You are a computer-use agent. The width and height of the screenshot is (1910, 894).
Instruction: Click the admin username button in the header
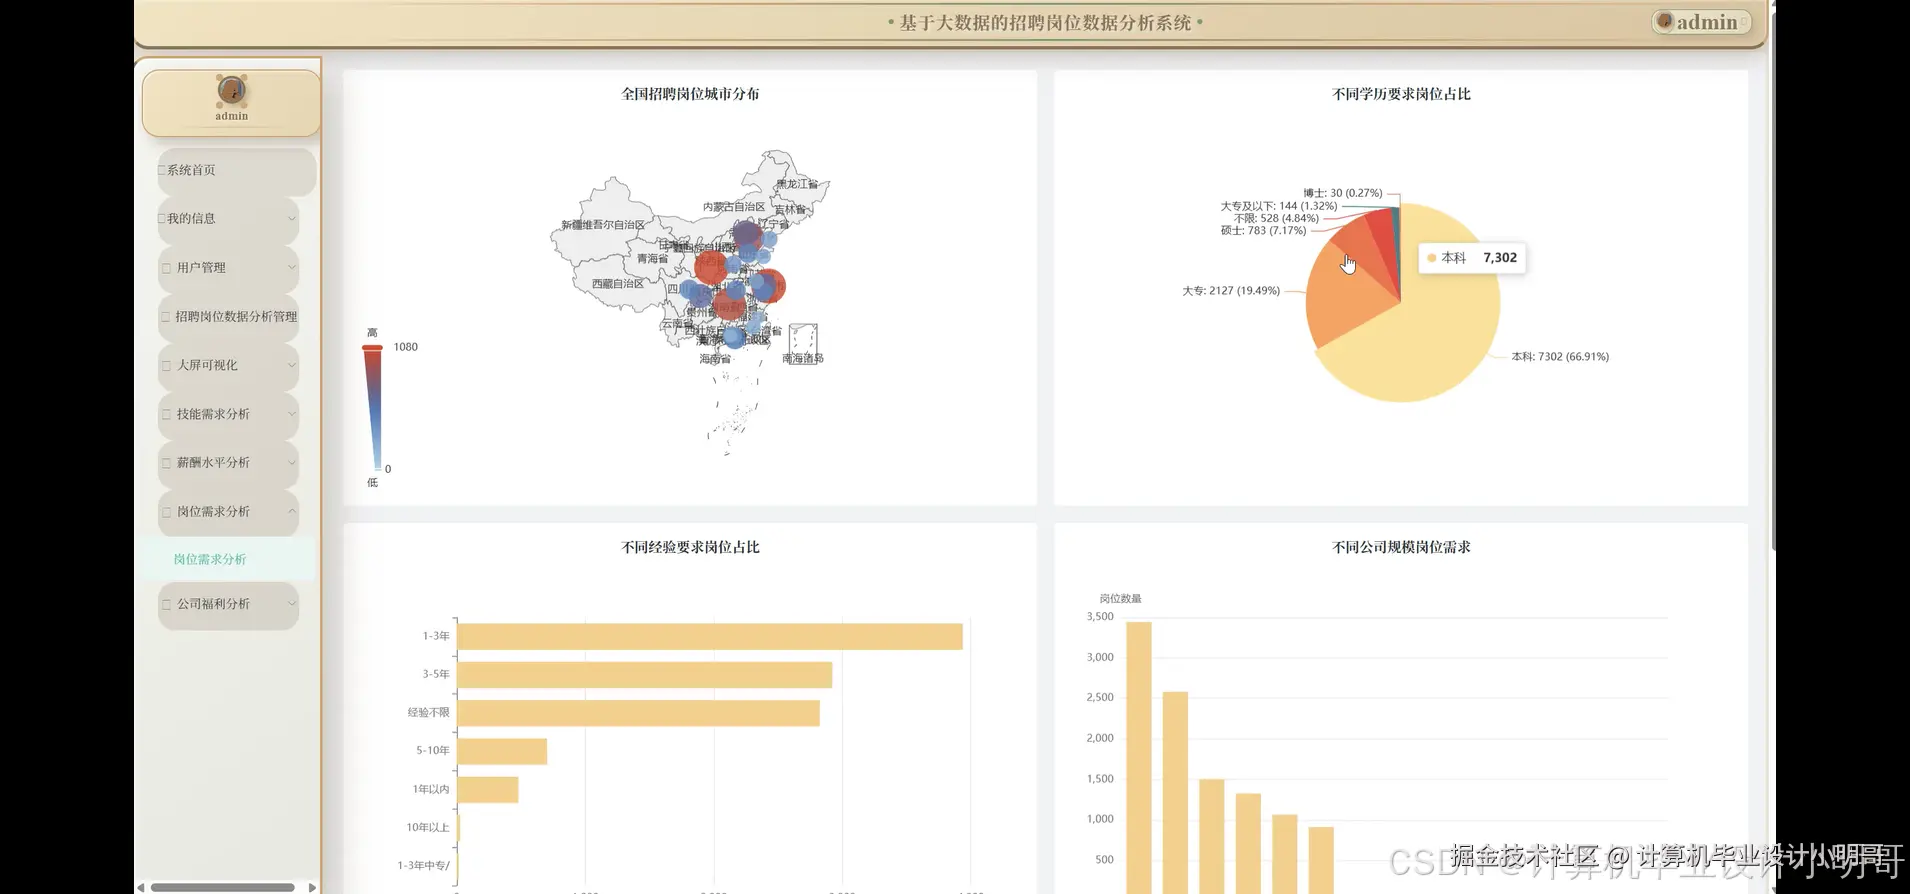point(1702,22)
